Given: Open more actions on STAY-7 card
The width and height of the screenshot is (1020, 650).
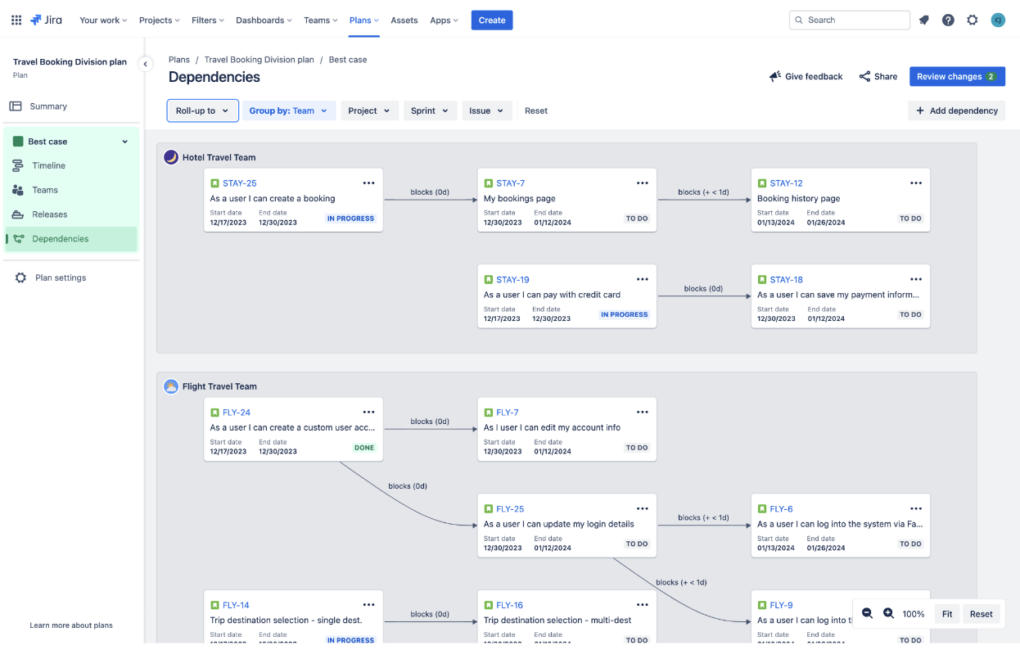Looking at the screenshot, I should click(x=642, y=183).
